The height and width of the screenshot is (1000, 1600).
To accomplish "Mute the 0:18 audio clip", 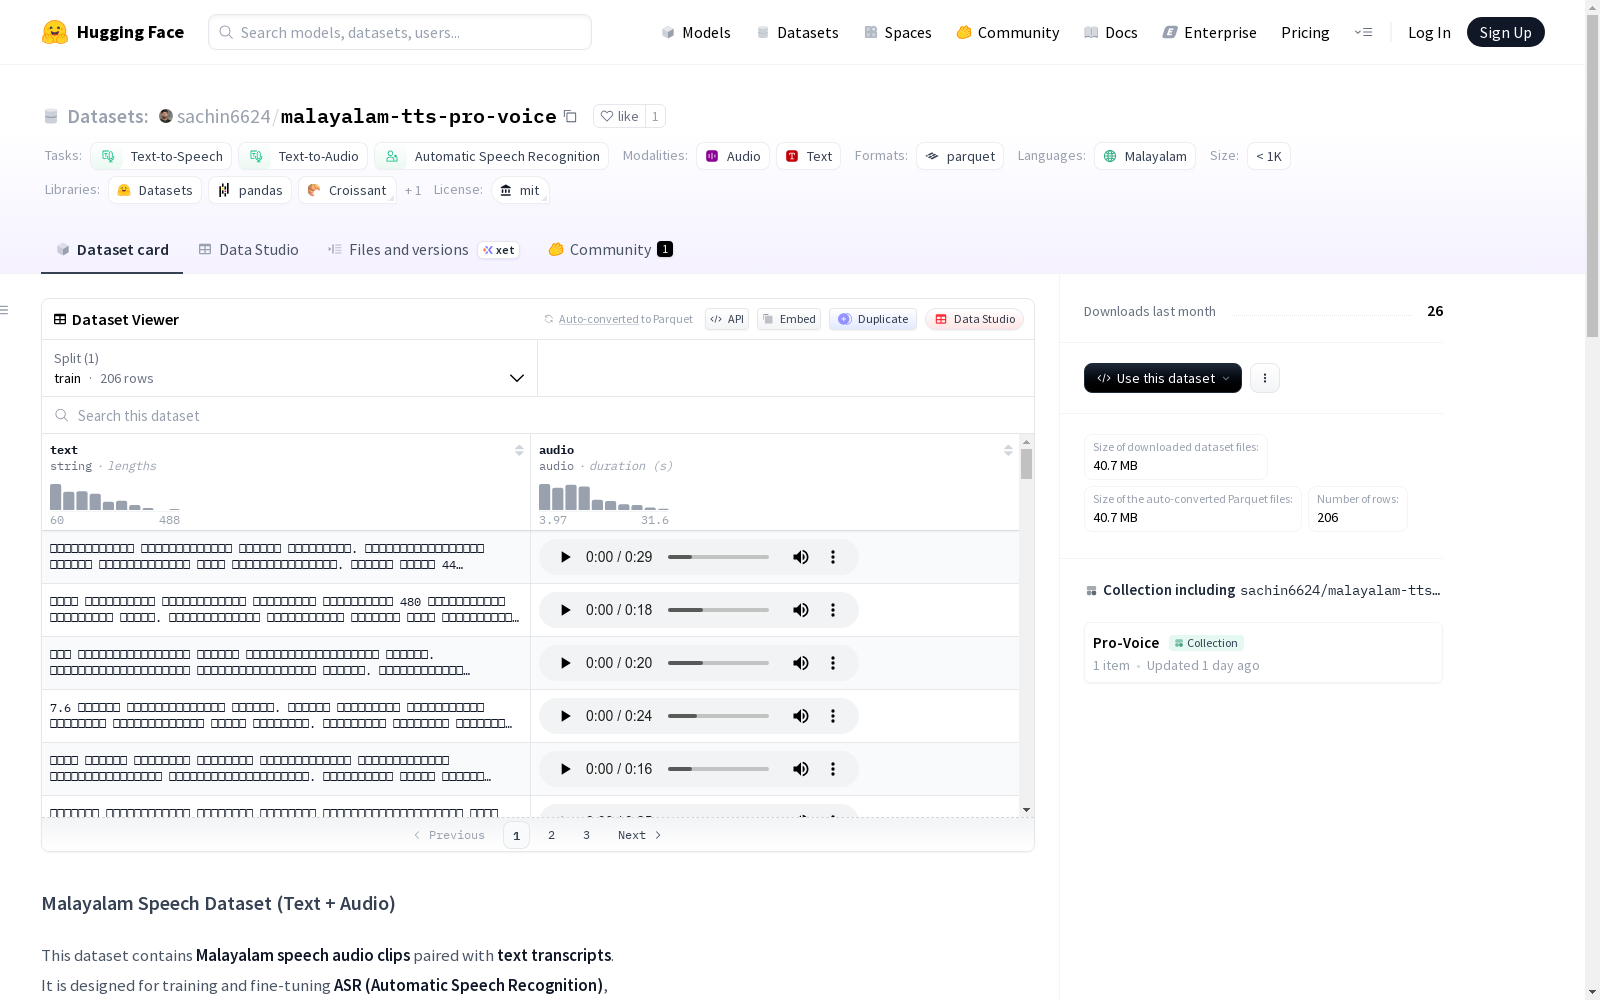I will (x=801, y=610).
